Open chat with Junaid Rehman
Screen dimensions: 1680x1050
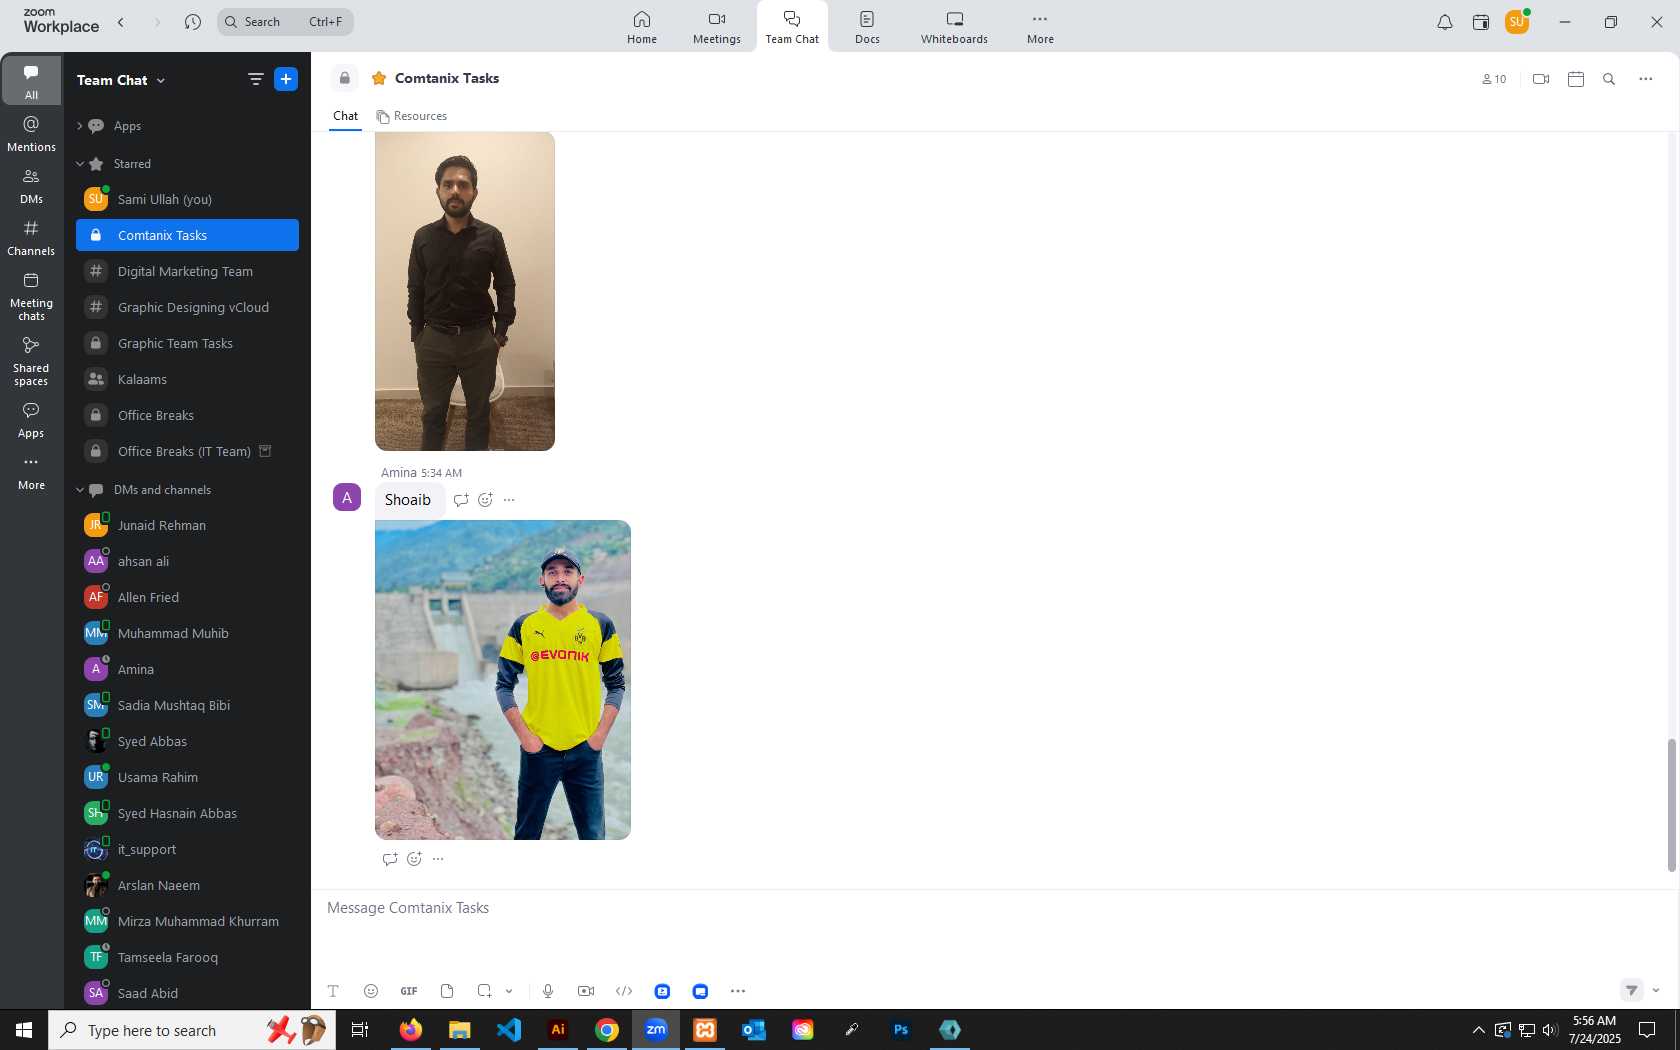click(x=187, y=525)
